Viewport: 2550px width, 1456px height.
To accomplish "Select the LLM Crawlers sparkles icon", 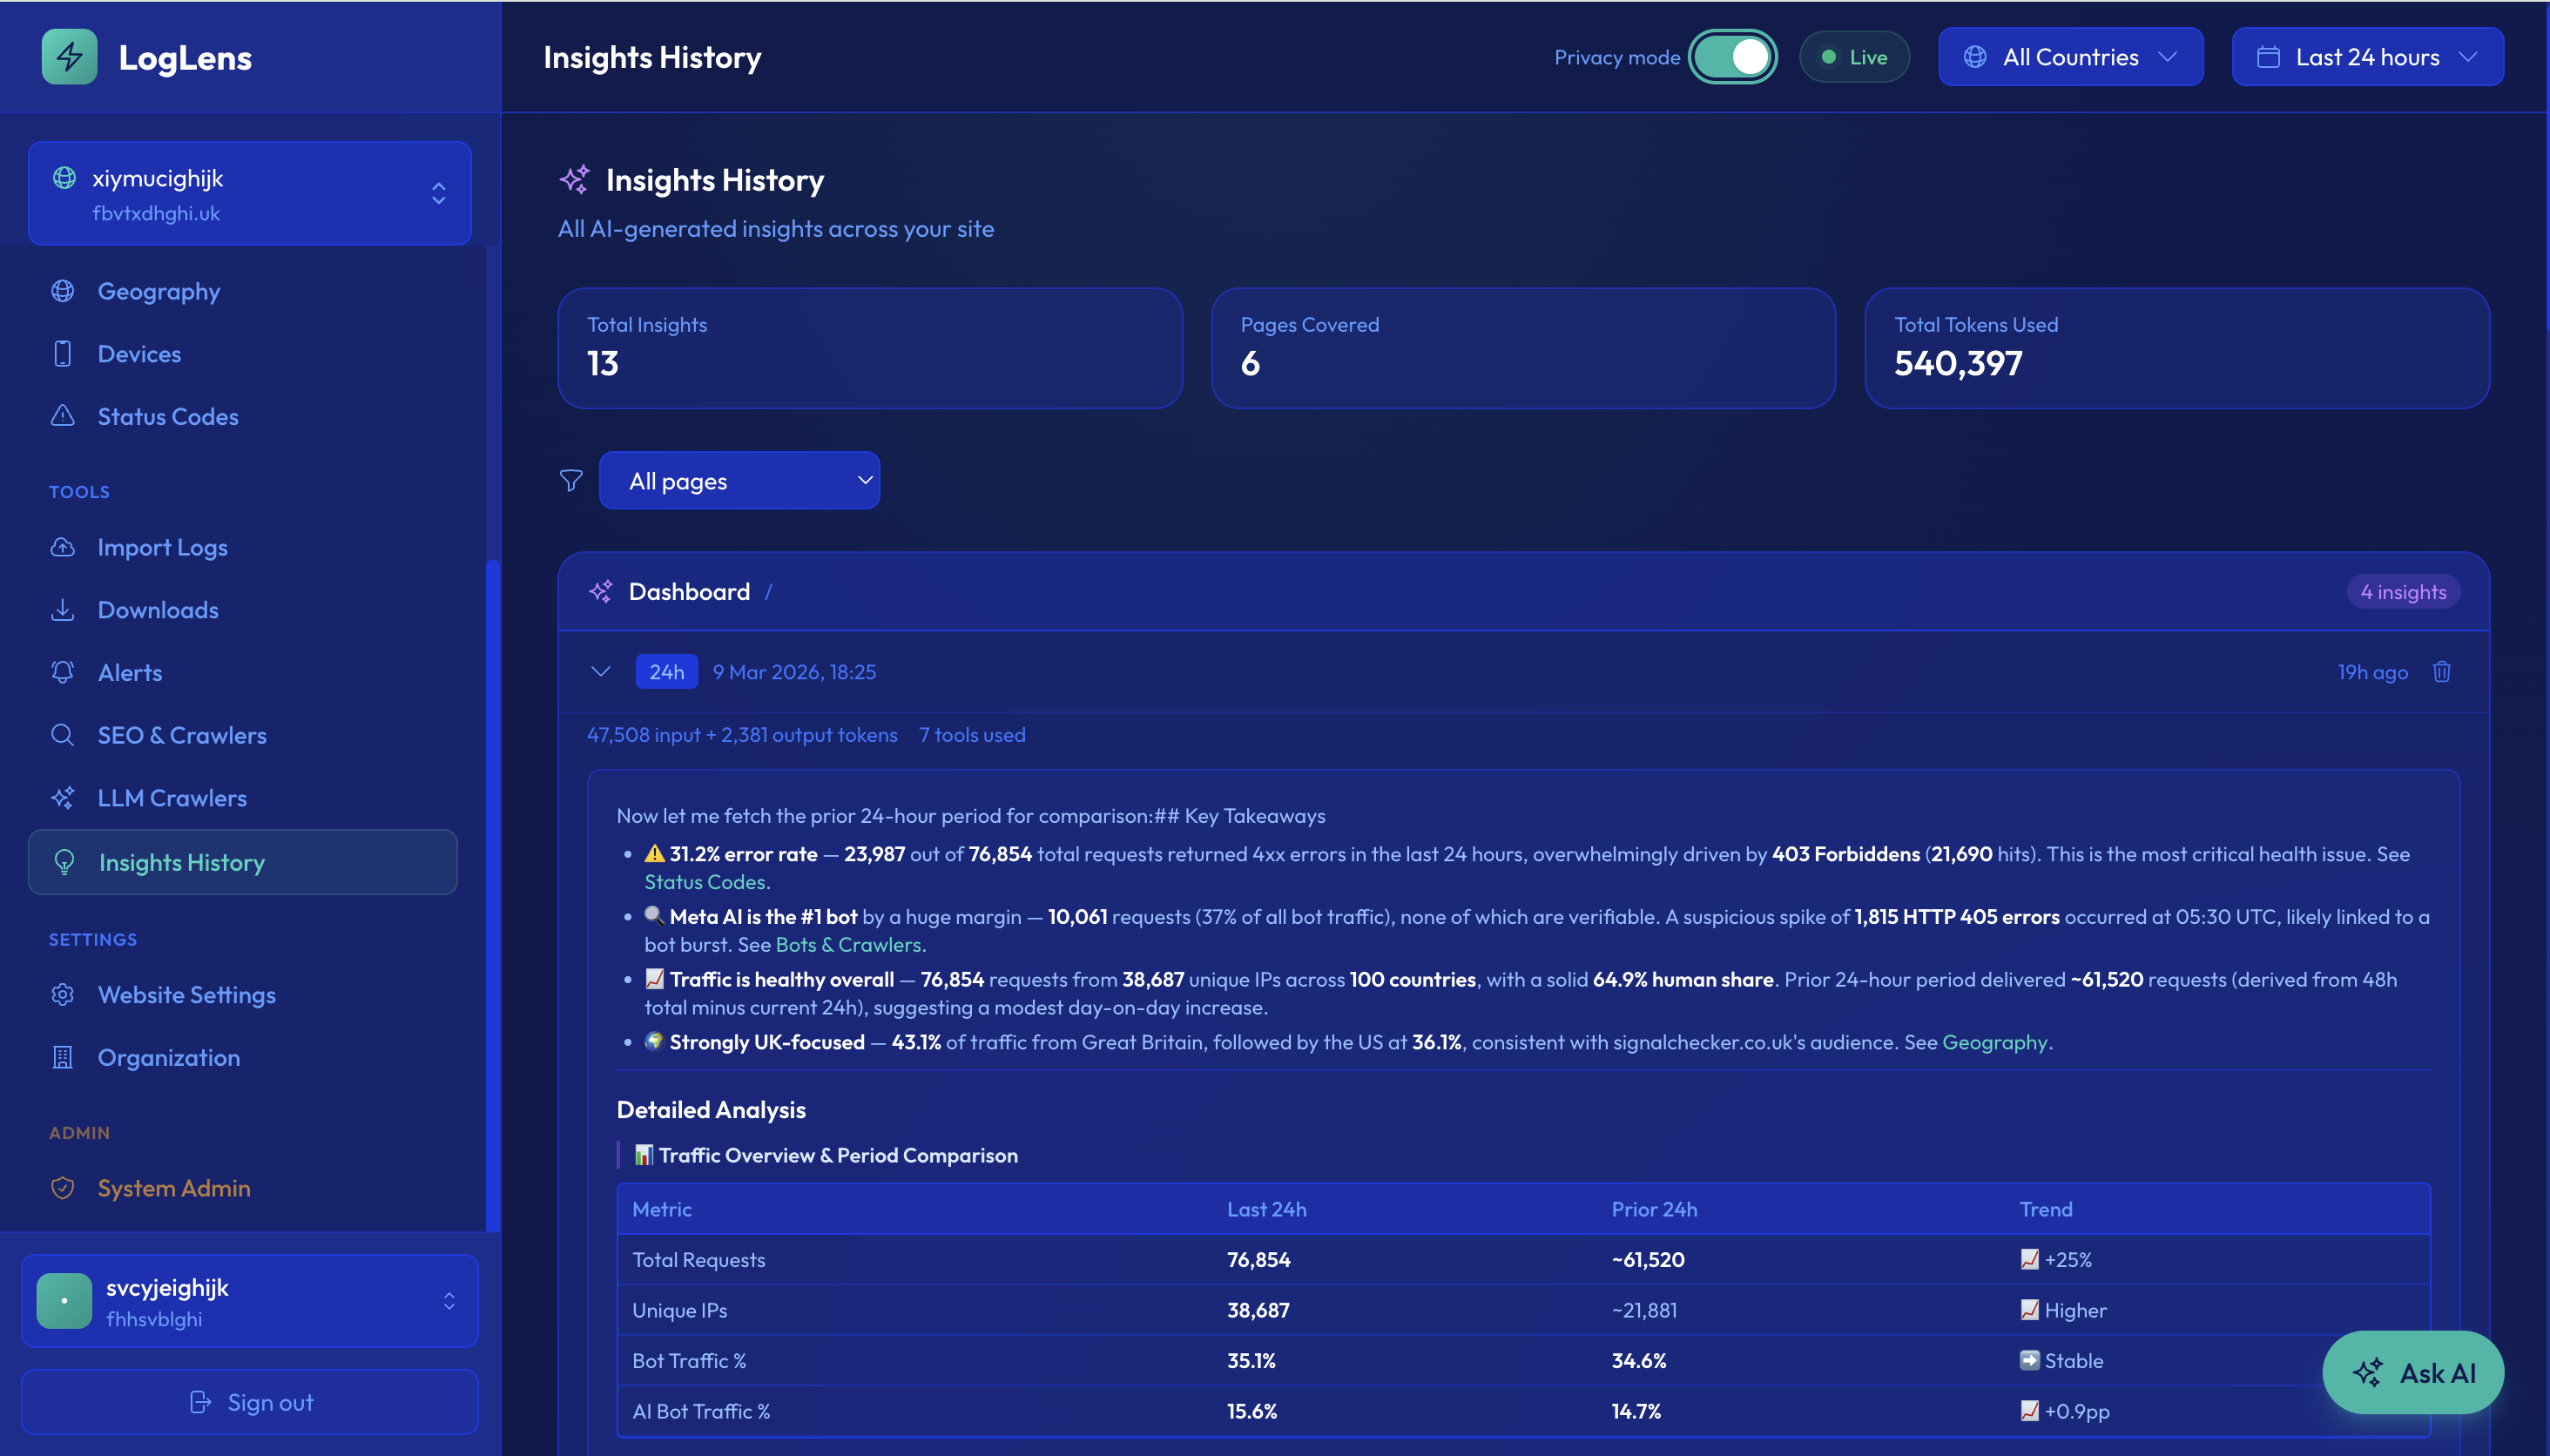I will [63, 797].
